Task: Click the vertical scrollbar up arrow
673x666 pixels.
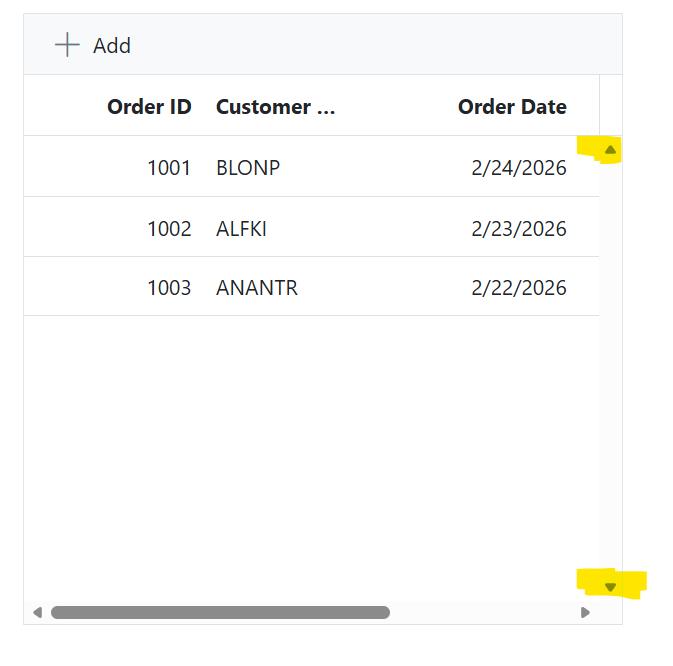Action: click(611, 150)
